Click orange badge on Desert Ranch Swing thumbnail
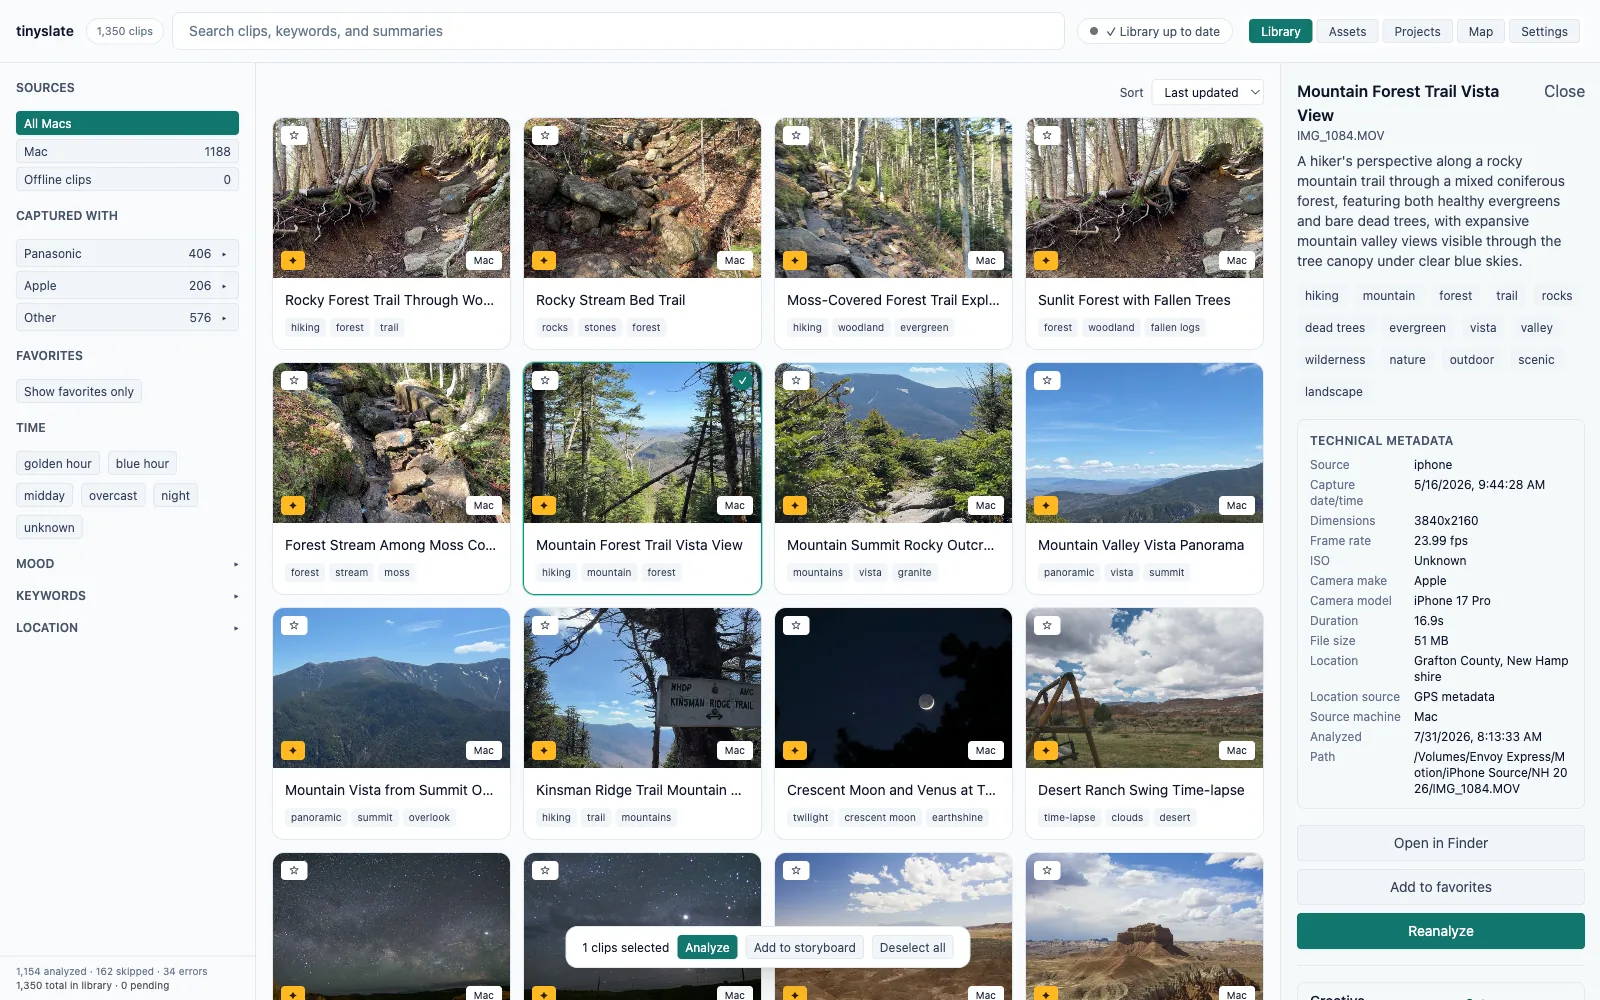 click(1046, 750)
